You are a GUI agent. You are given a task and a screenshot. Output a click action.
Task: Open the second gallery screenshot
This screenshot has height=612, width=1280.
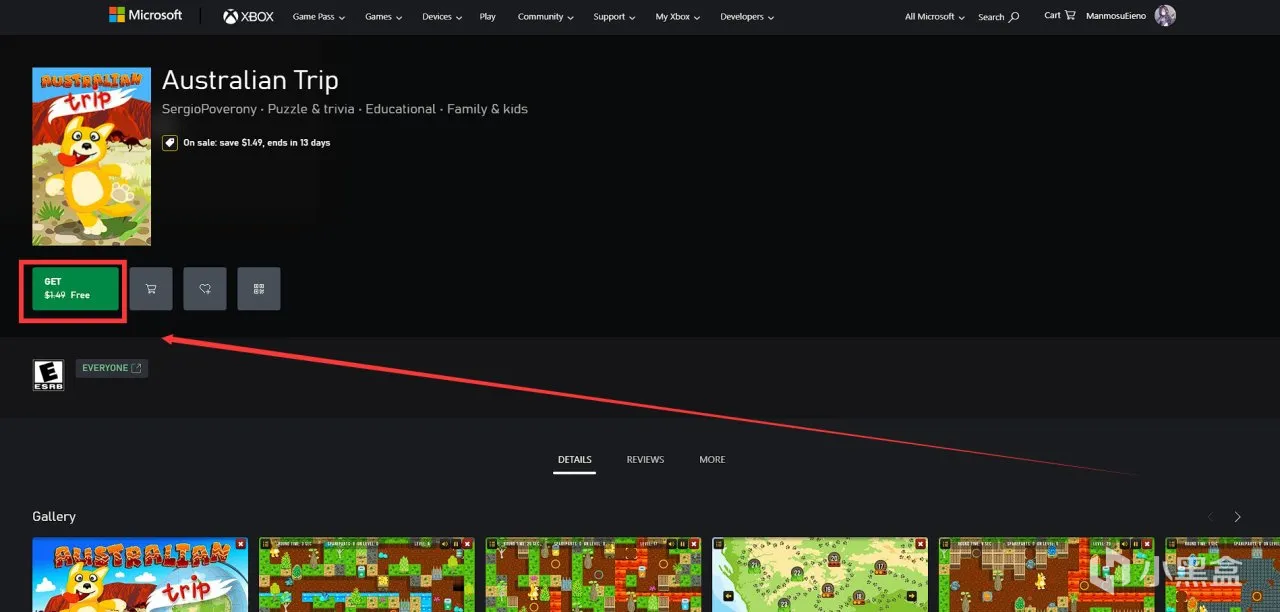tap(367, 574)
